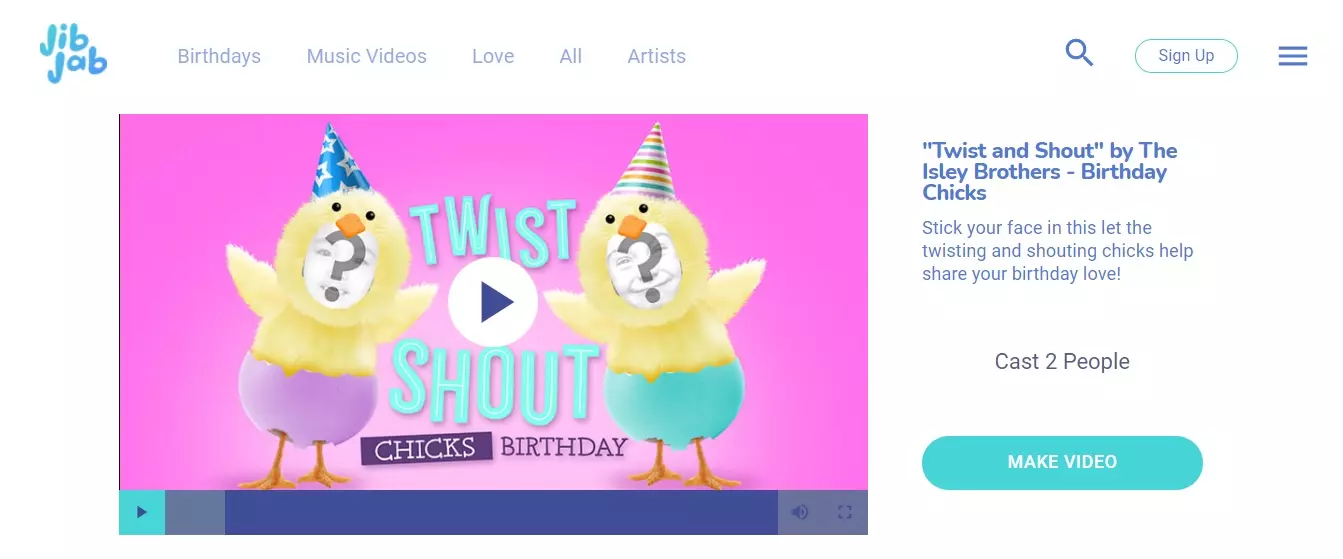Click the JibJab logo

point(73,53)
